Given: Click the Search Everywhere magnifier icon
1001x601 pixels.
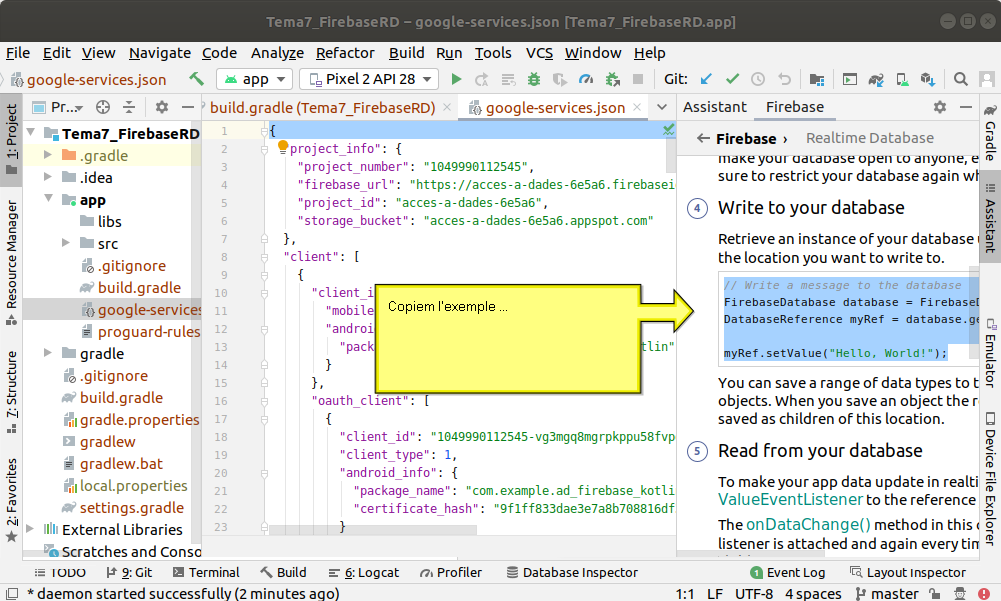Looking at the screenshot, I should (x=960, y=79).
